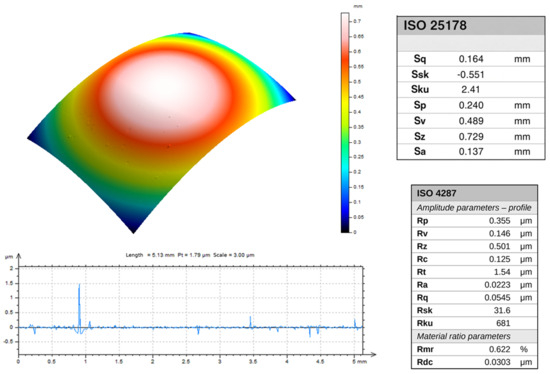Image resolution: width=550 pixels, height=374 pixels.
Task: Select the Ssk parameter row
Action: coord(471,74)
